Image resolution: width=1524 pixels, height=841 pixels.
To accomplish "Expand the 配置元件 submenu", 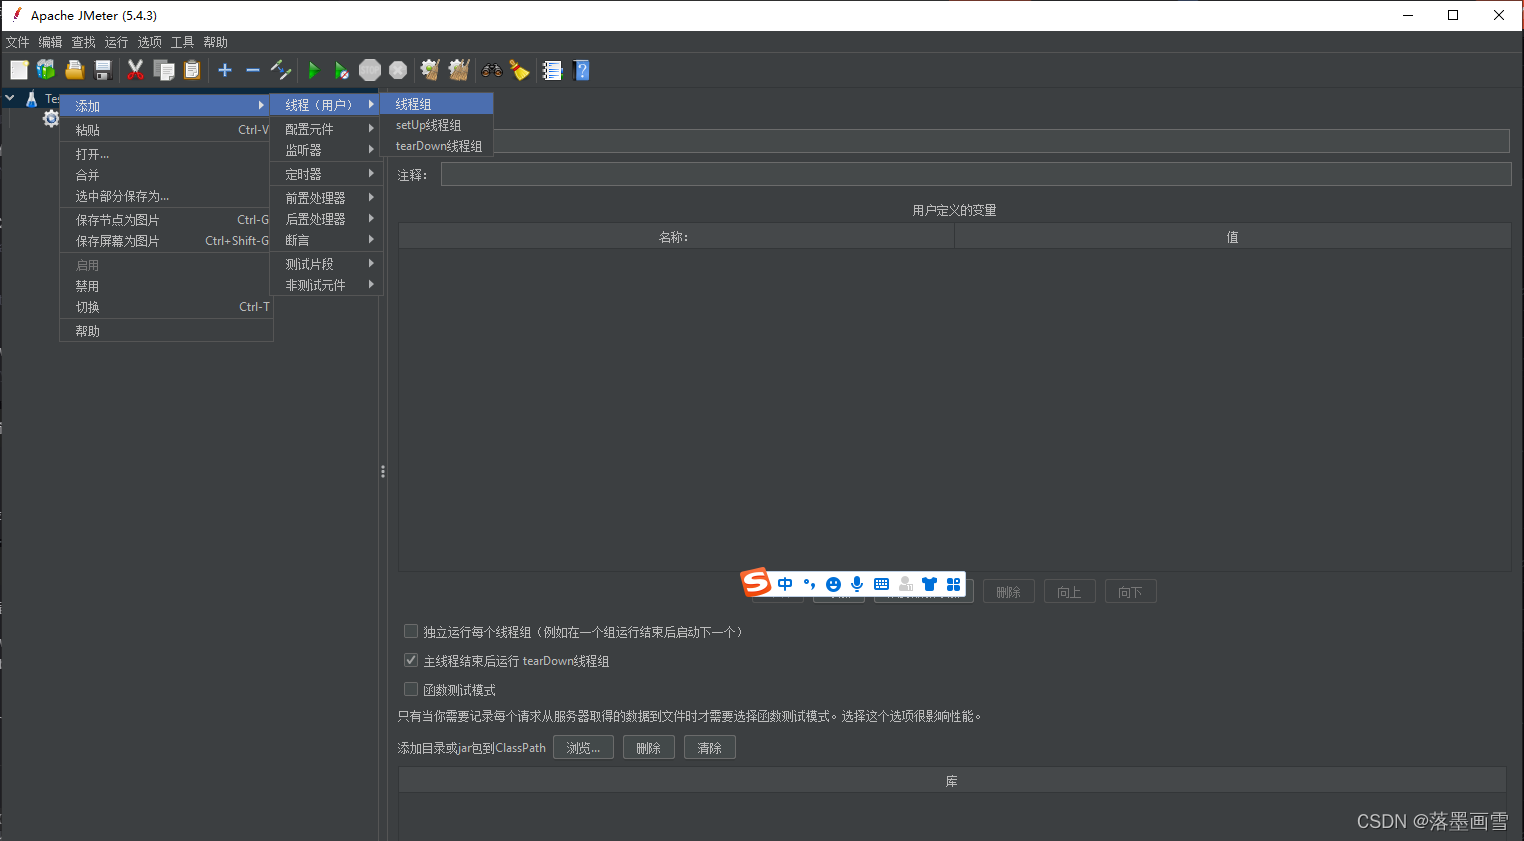I will tap(327, 129).
